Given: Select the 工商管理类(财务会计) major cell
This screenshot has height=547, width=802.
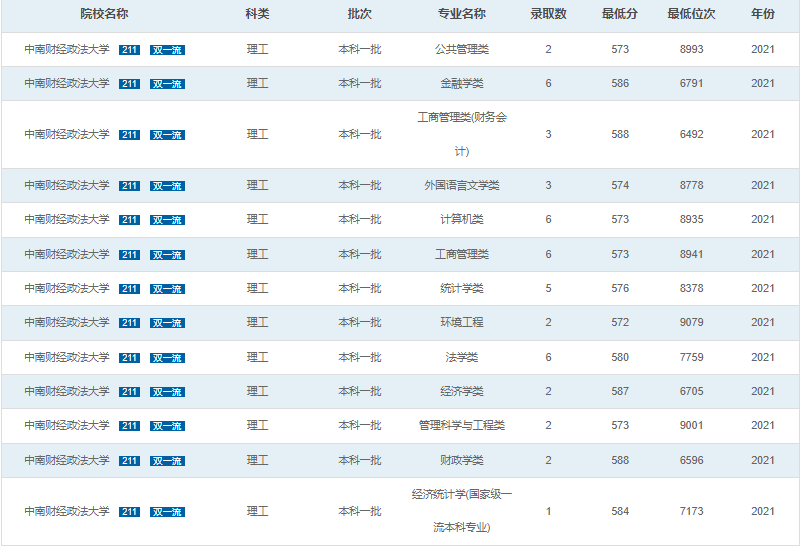Looking at the screenshot, I should pyautogui.click(x=462, y=134).
